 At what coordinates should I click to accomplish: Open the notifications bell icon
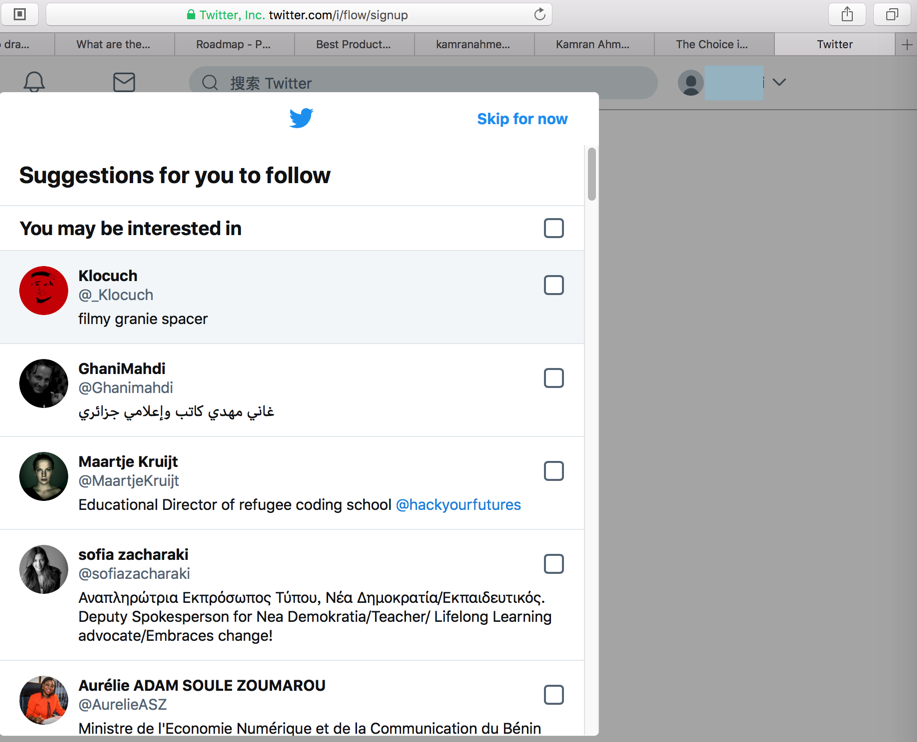34,82
